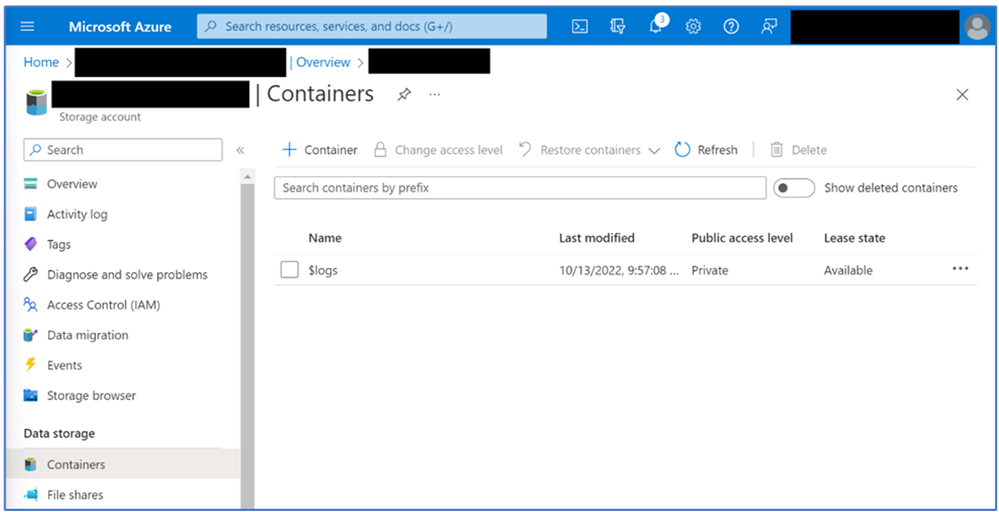Open Events in the left menu
Image resolution: width=999 pixels, height=512 pixels.
64,366
